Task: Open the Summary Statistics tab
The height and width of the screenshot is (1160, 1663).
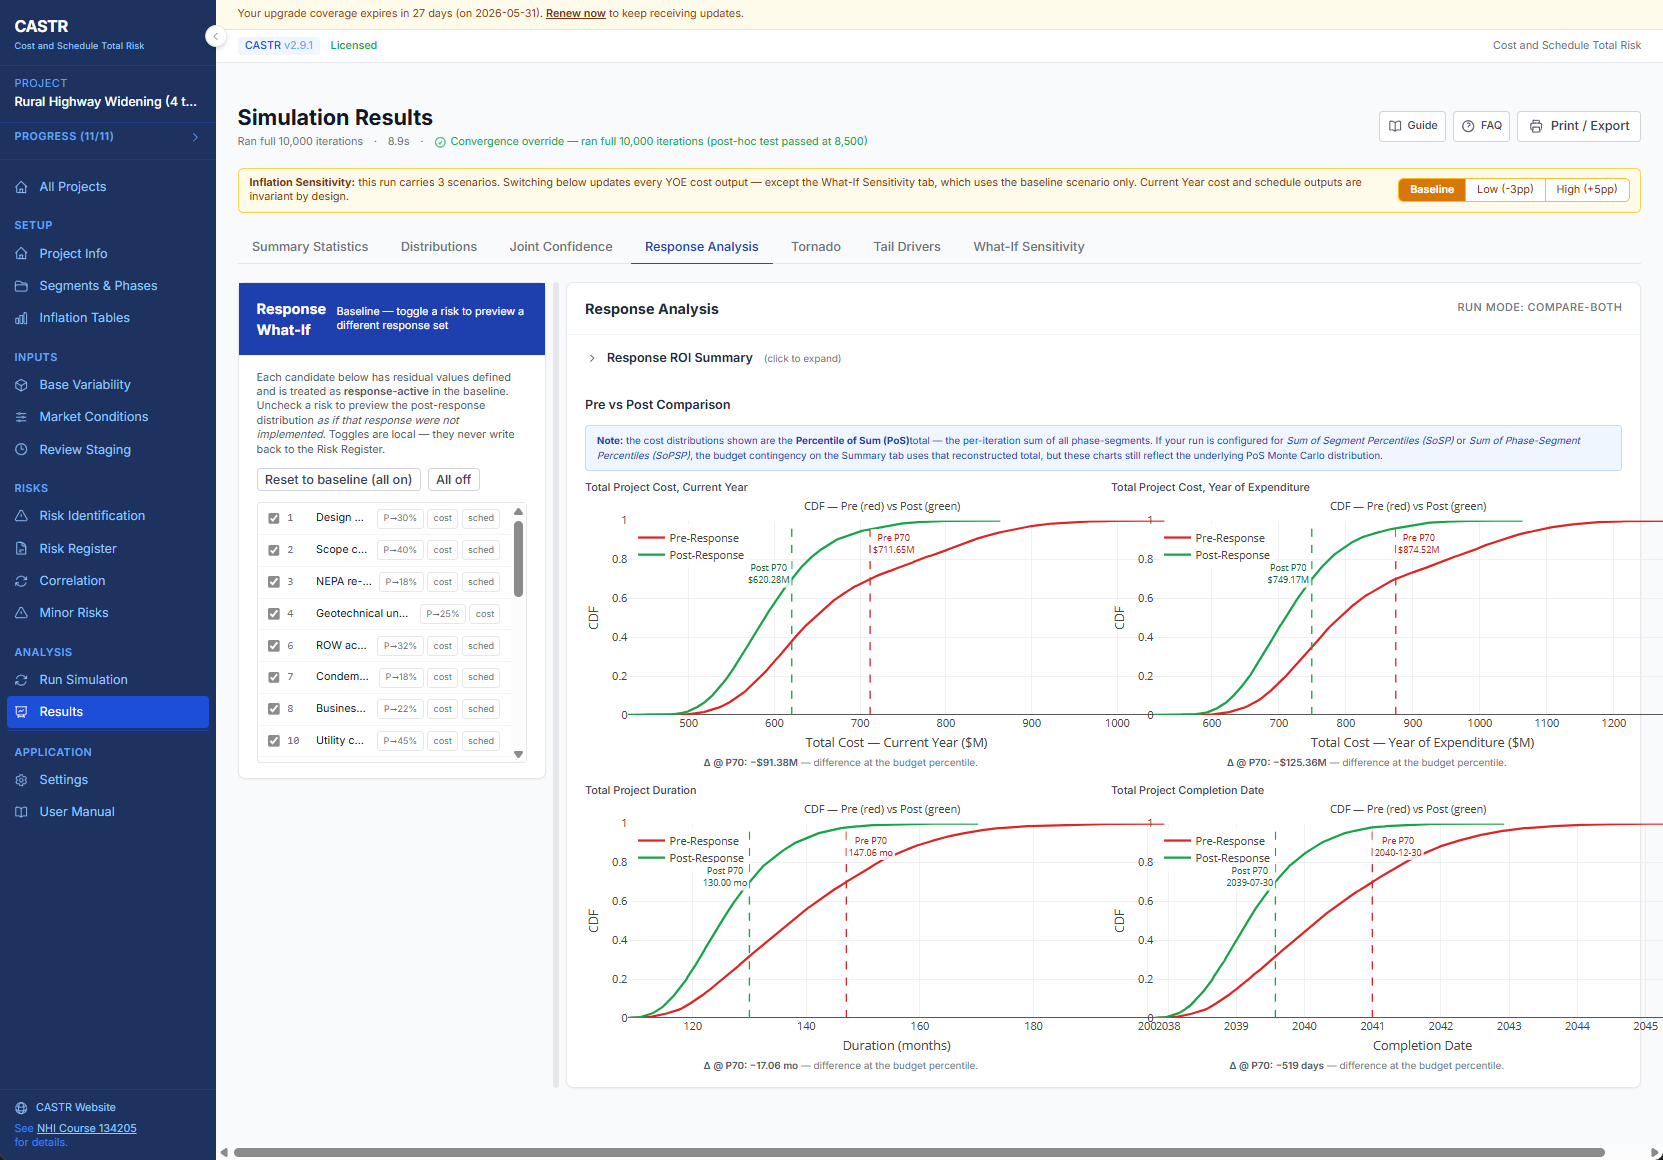Action: pos(310,247)
